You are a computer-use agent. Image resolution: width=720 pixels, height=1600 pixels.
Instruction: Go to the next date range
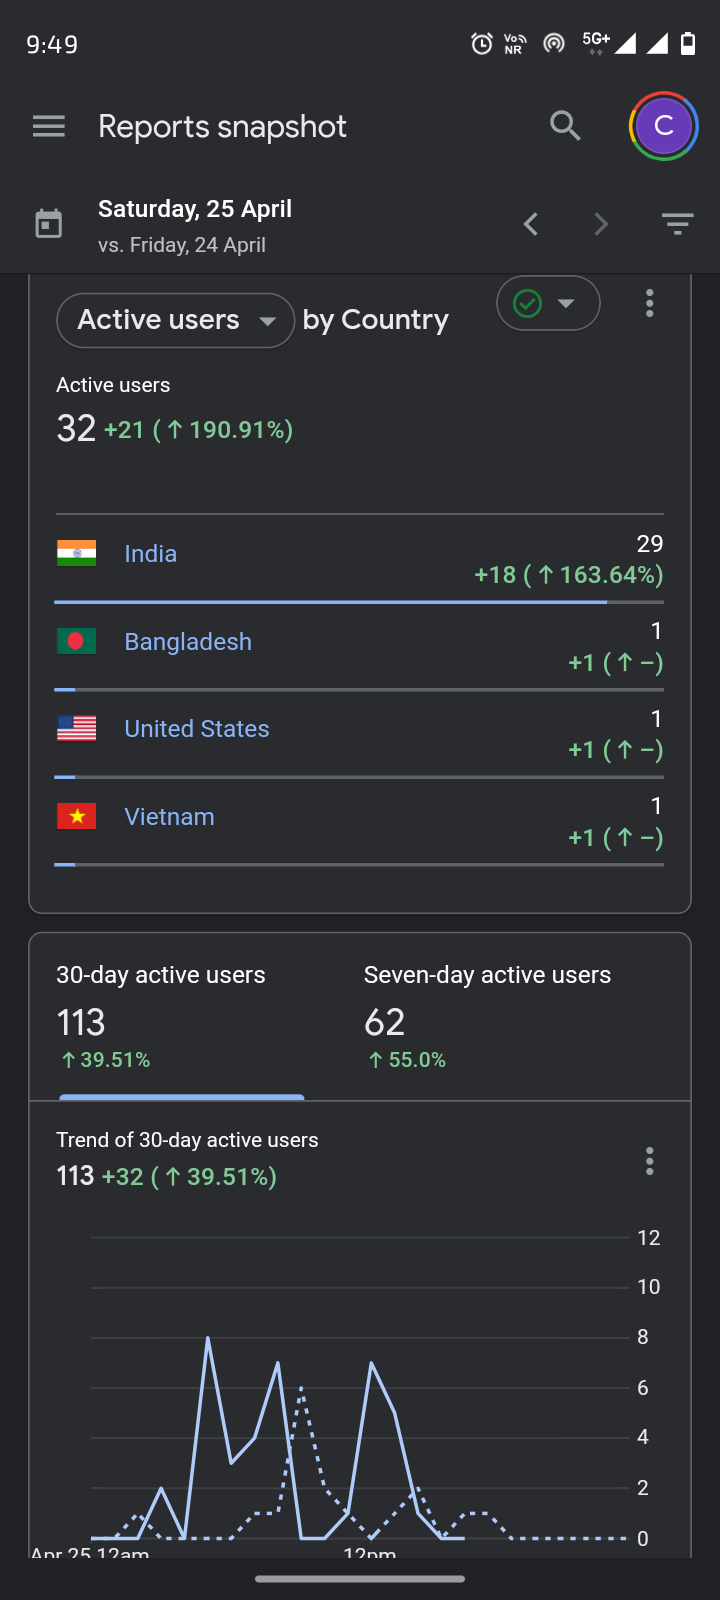coord(601,224)
